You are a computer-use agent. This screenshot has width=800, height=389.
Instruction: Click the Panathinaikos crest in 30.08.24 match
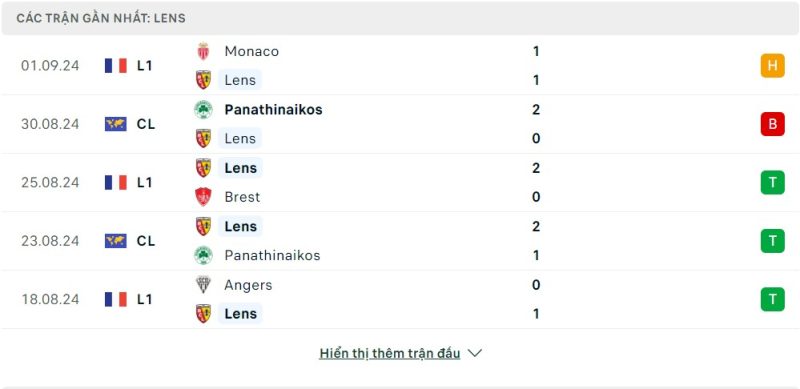203,110
